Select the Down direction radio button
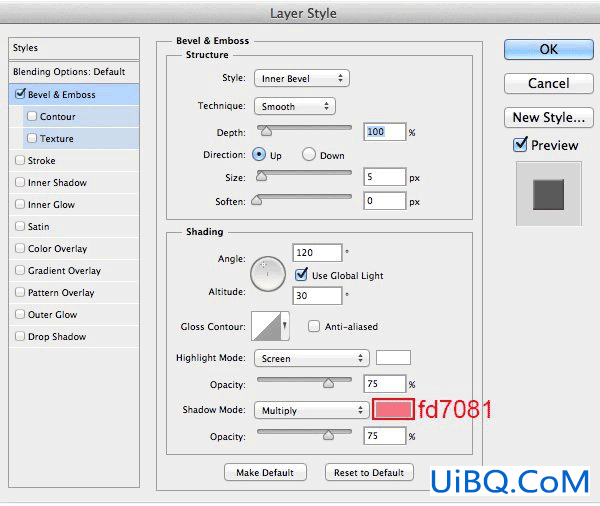 pos(309,155)
